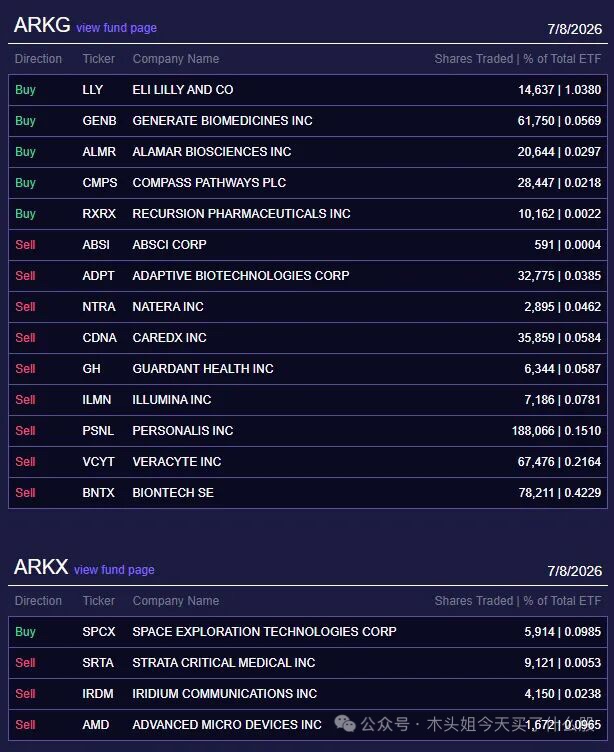Click the ARKX Direction column header
This screenshot has height=752, width=614.
38,601
